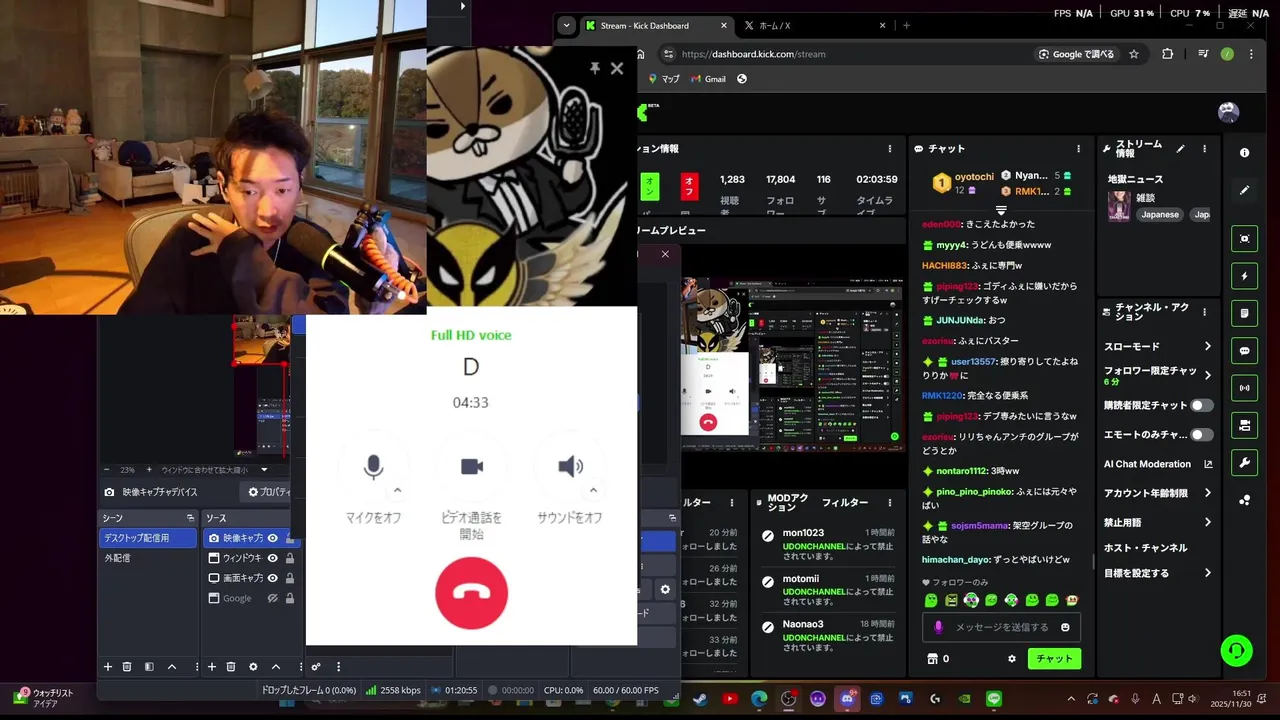This screenshot has width=1280, height=720.
Task: Hide the 画面キャプチャ source with its eye icon
Action: point(272,578)
